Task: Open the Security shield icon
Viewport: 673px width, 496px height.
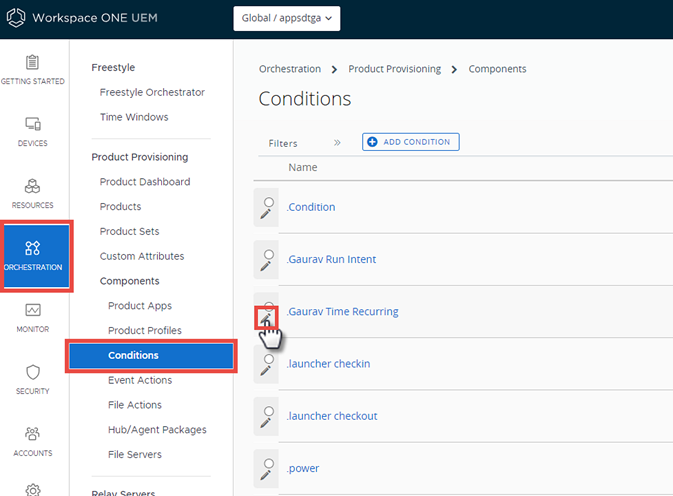Action: (x=33, y=372)
